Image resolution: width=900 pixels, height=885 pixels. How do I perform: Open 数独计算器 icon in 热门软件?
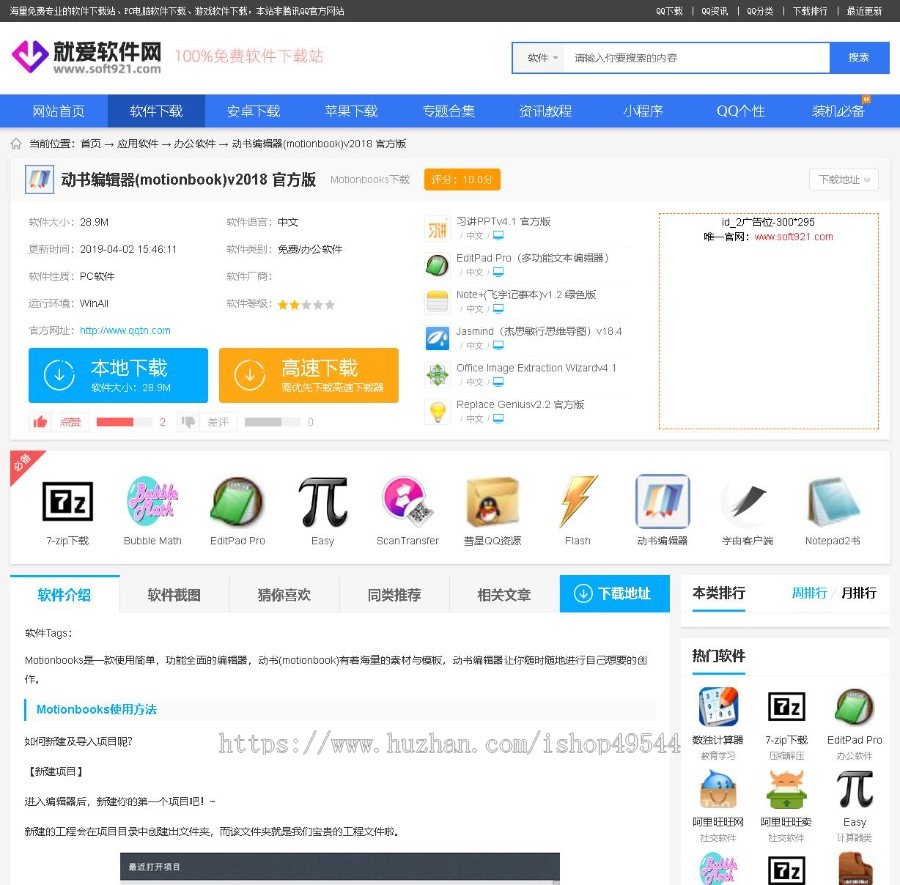[717, 706]
